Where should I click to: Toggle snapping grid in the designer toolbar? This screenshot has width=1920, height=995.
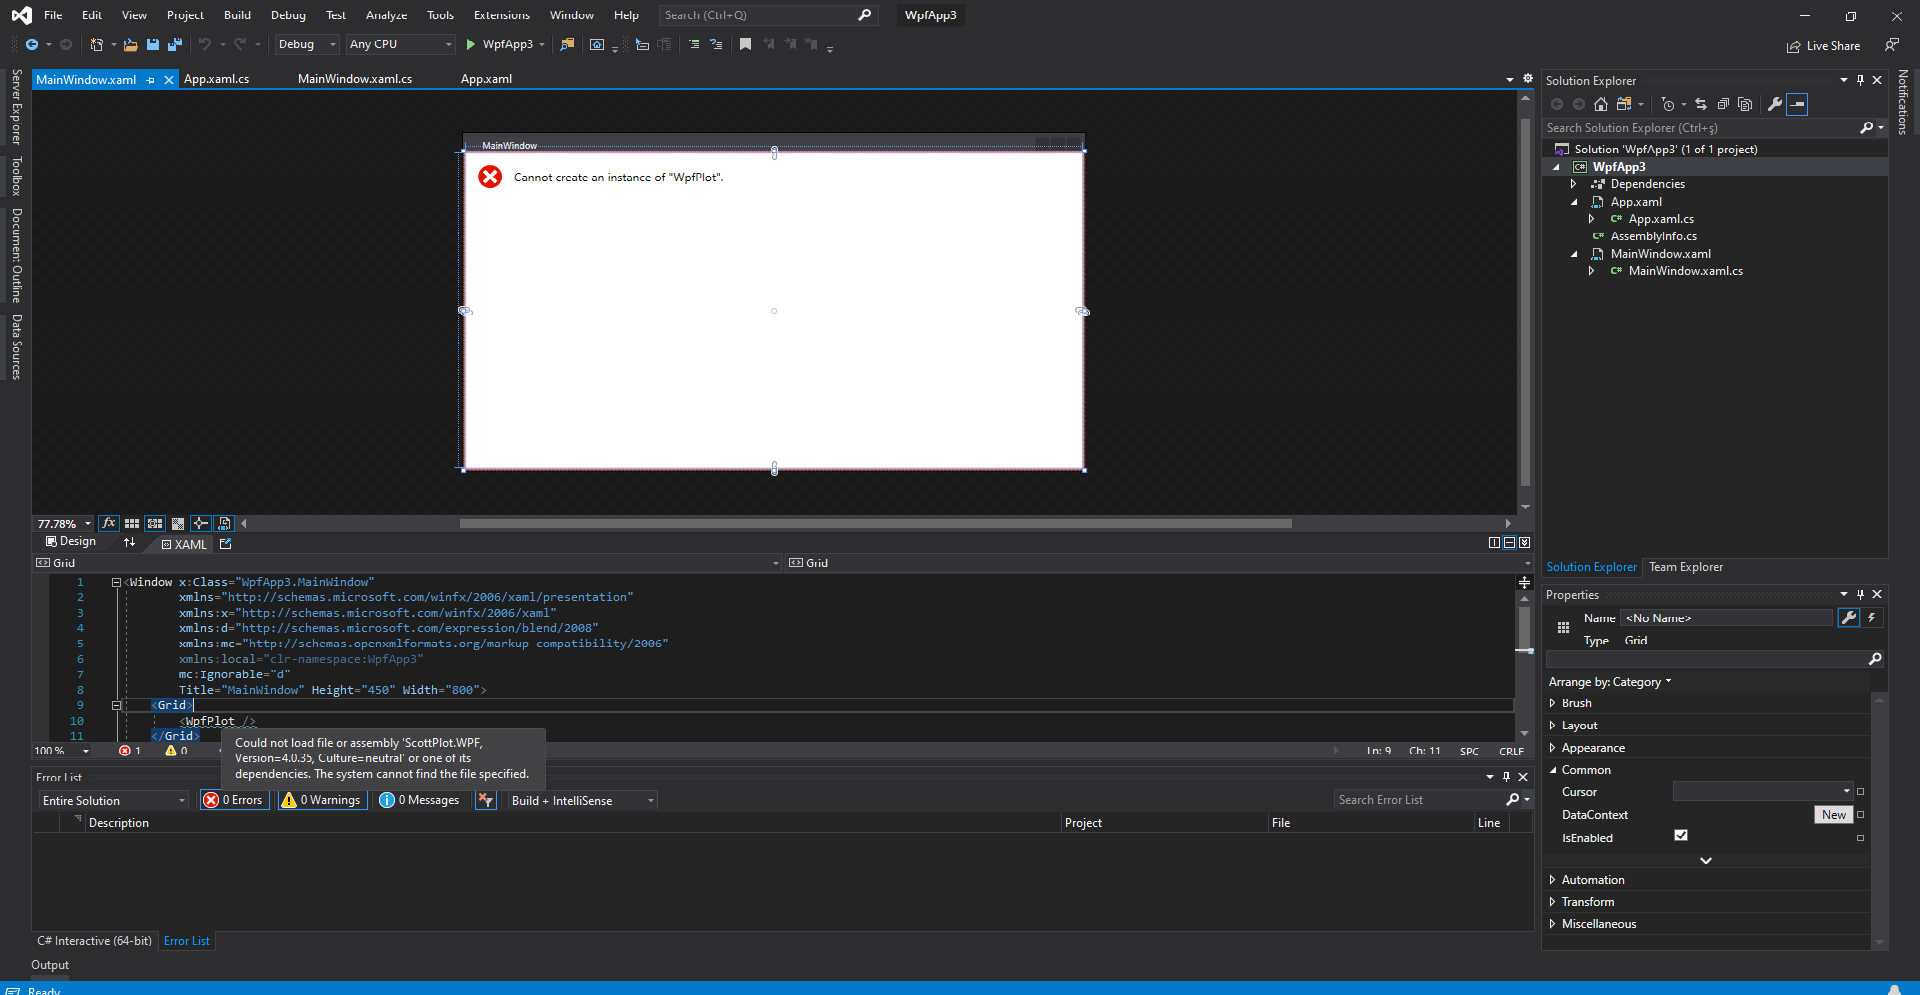pos(132,523)
